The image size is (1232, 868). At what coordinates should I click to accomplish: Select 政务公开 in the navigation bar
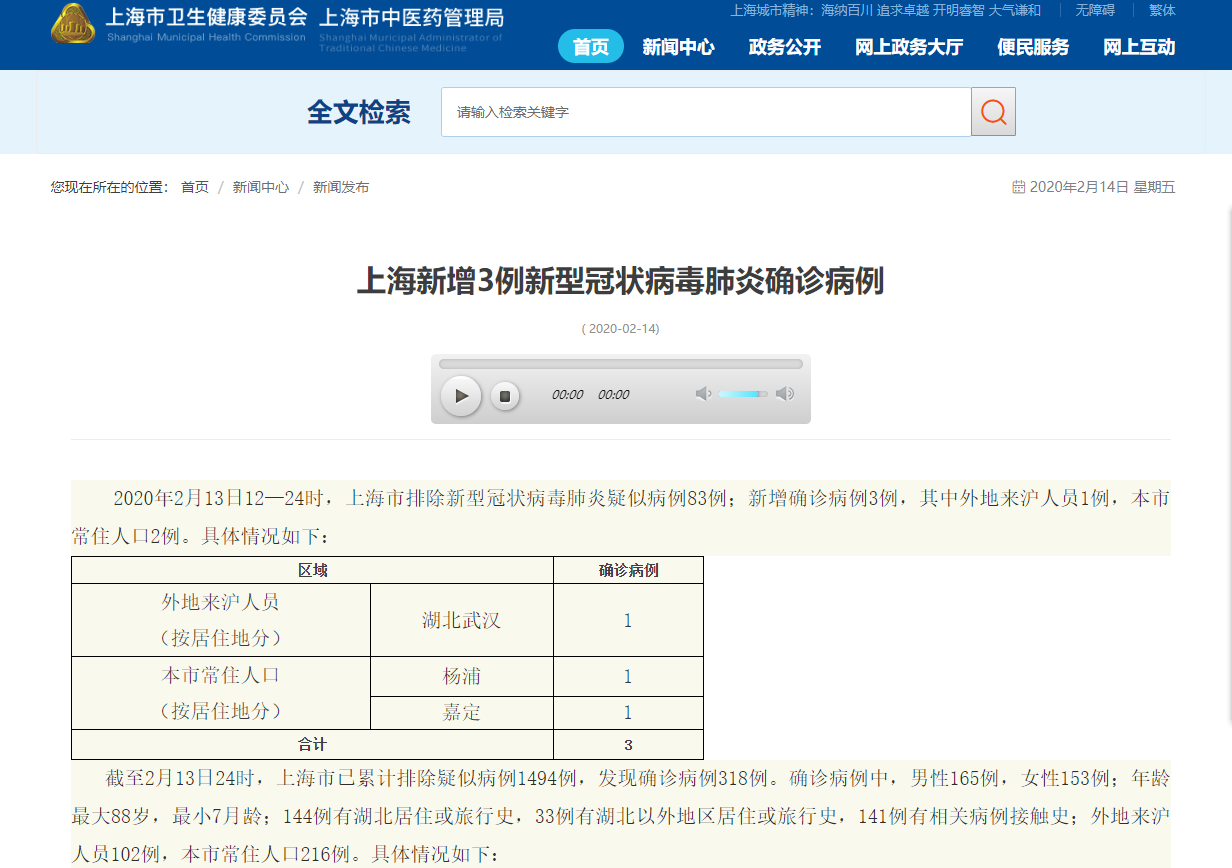tap(785, 47)
